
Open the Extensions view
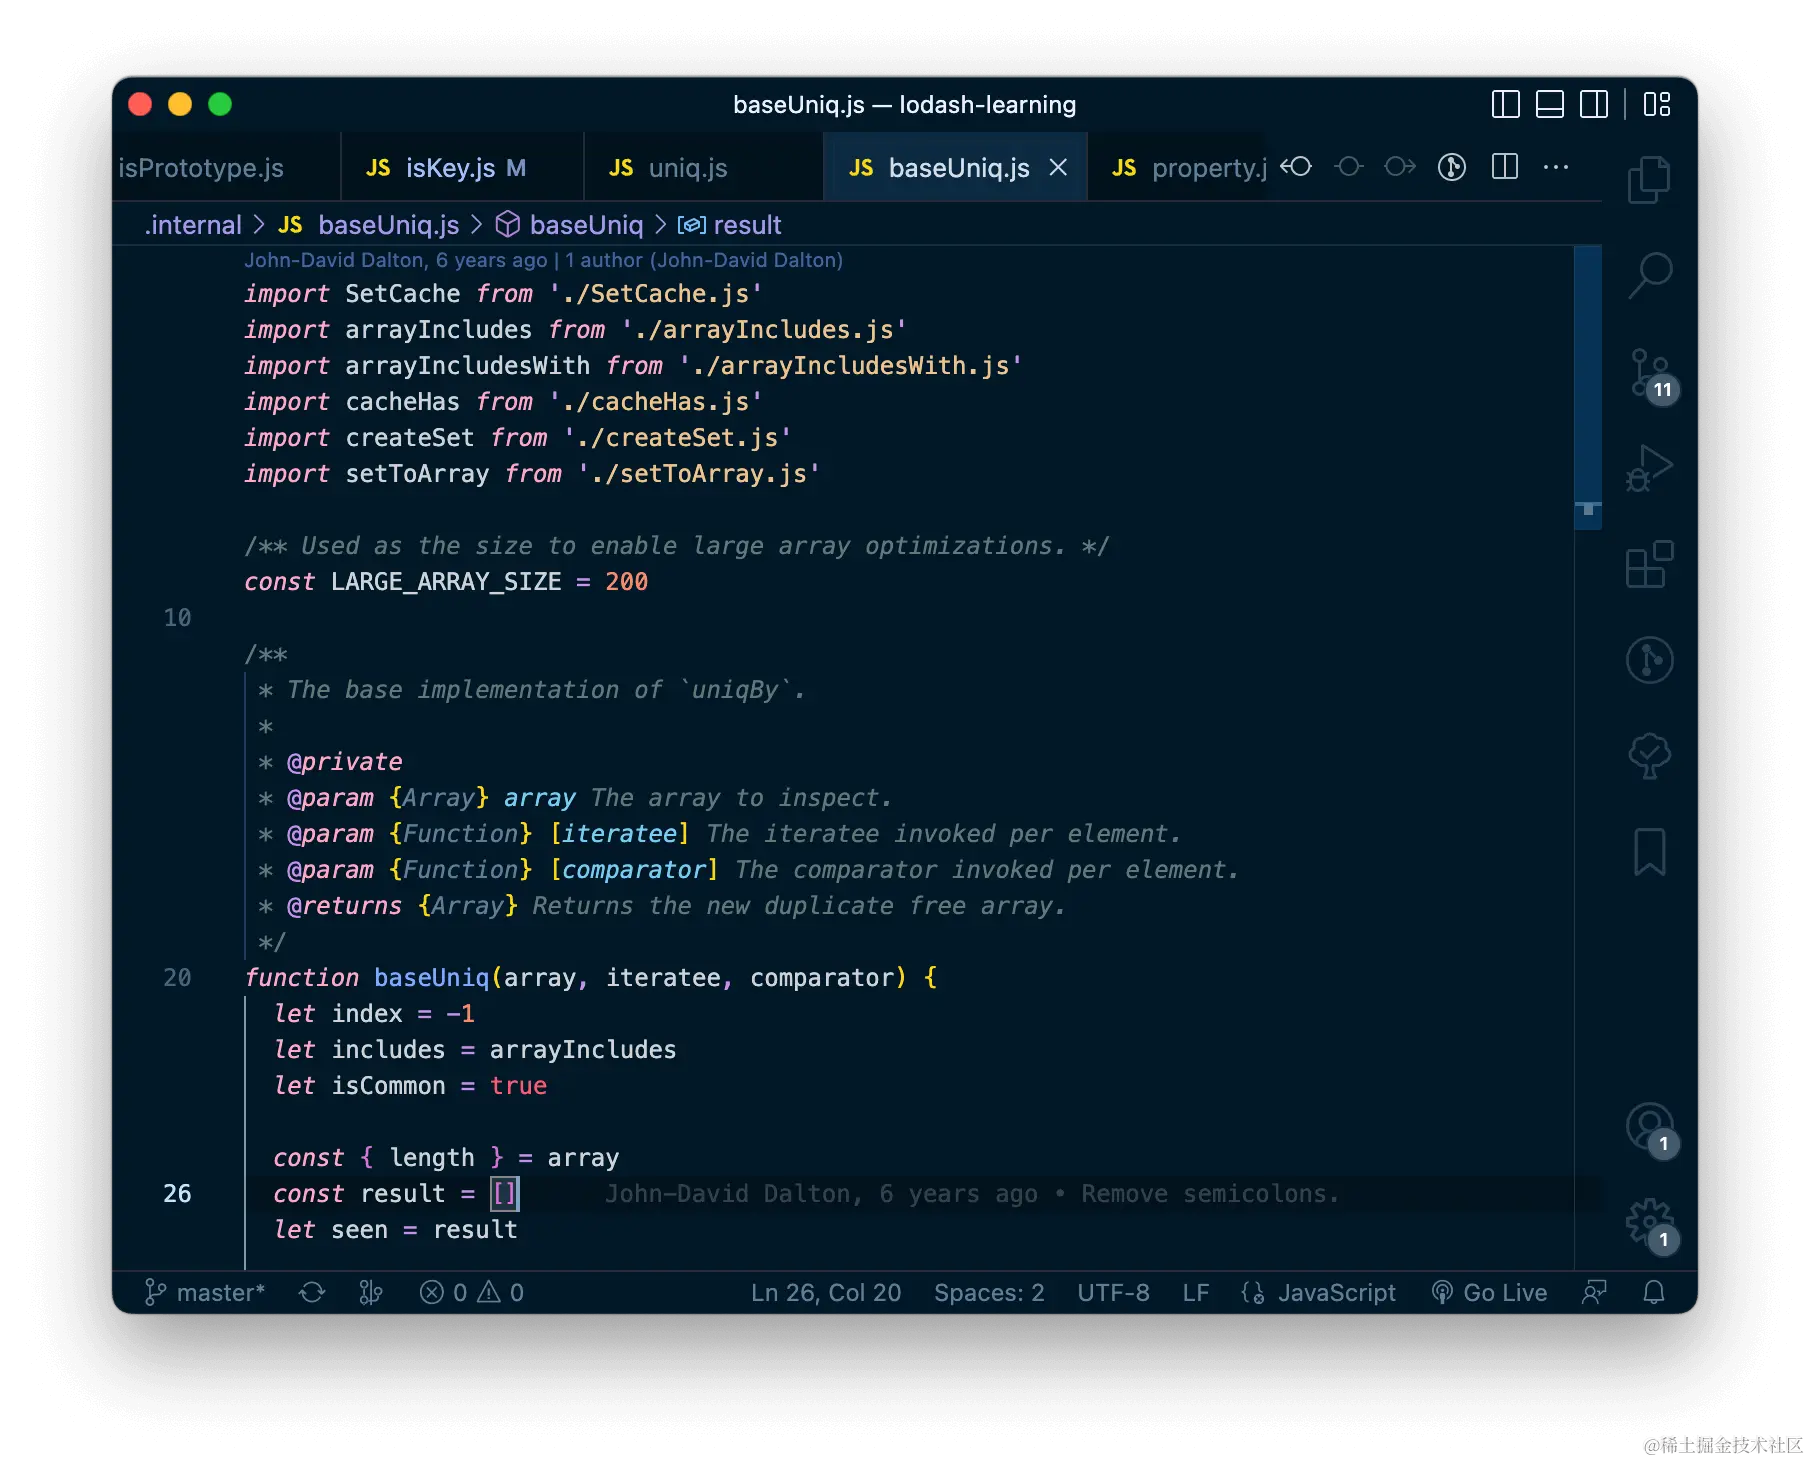pyautogui.click(x=1649, y=565)
